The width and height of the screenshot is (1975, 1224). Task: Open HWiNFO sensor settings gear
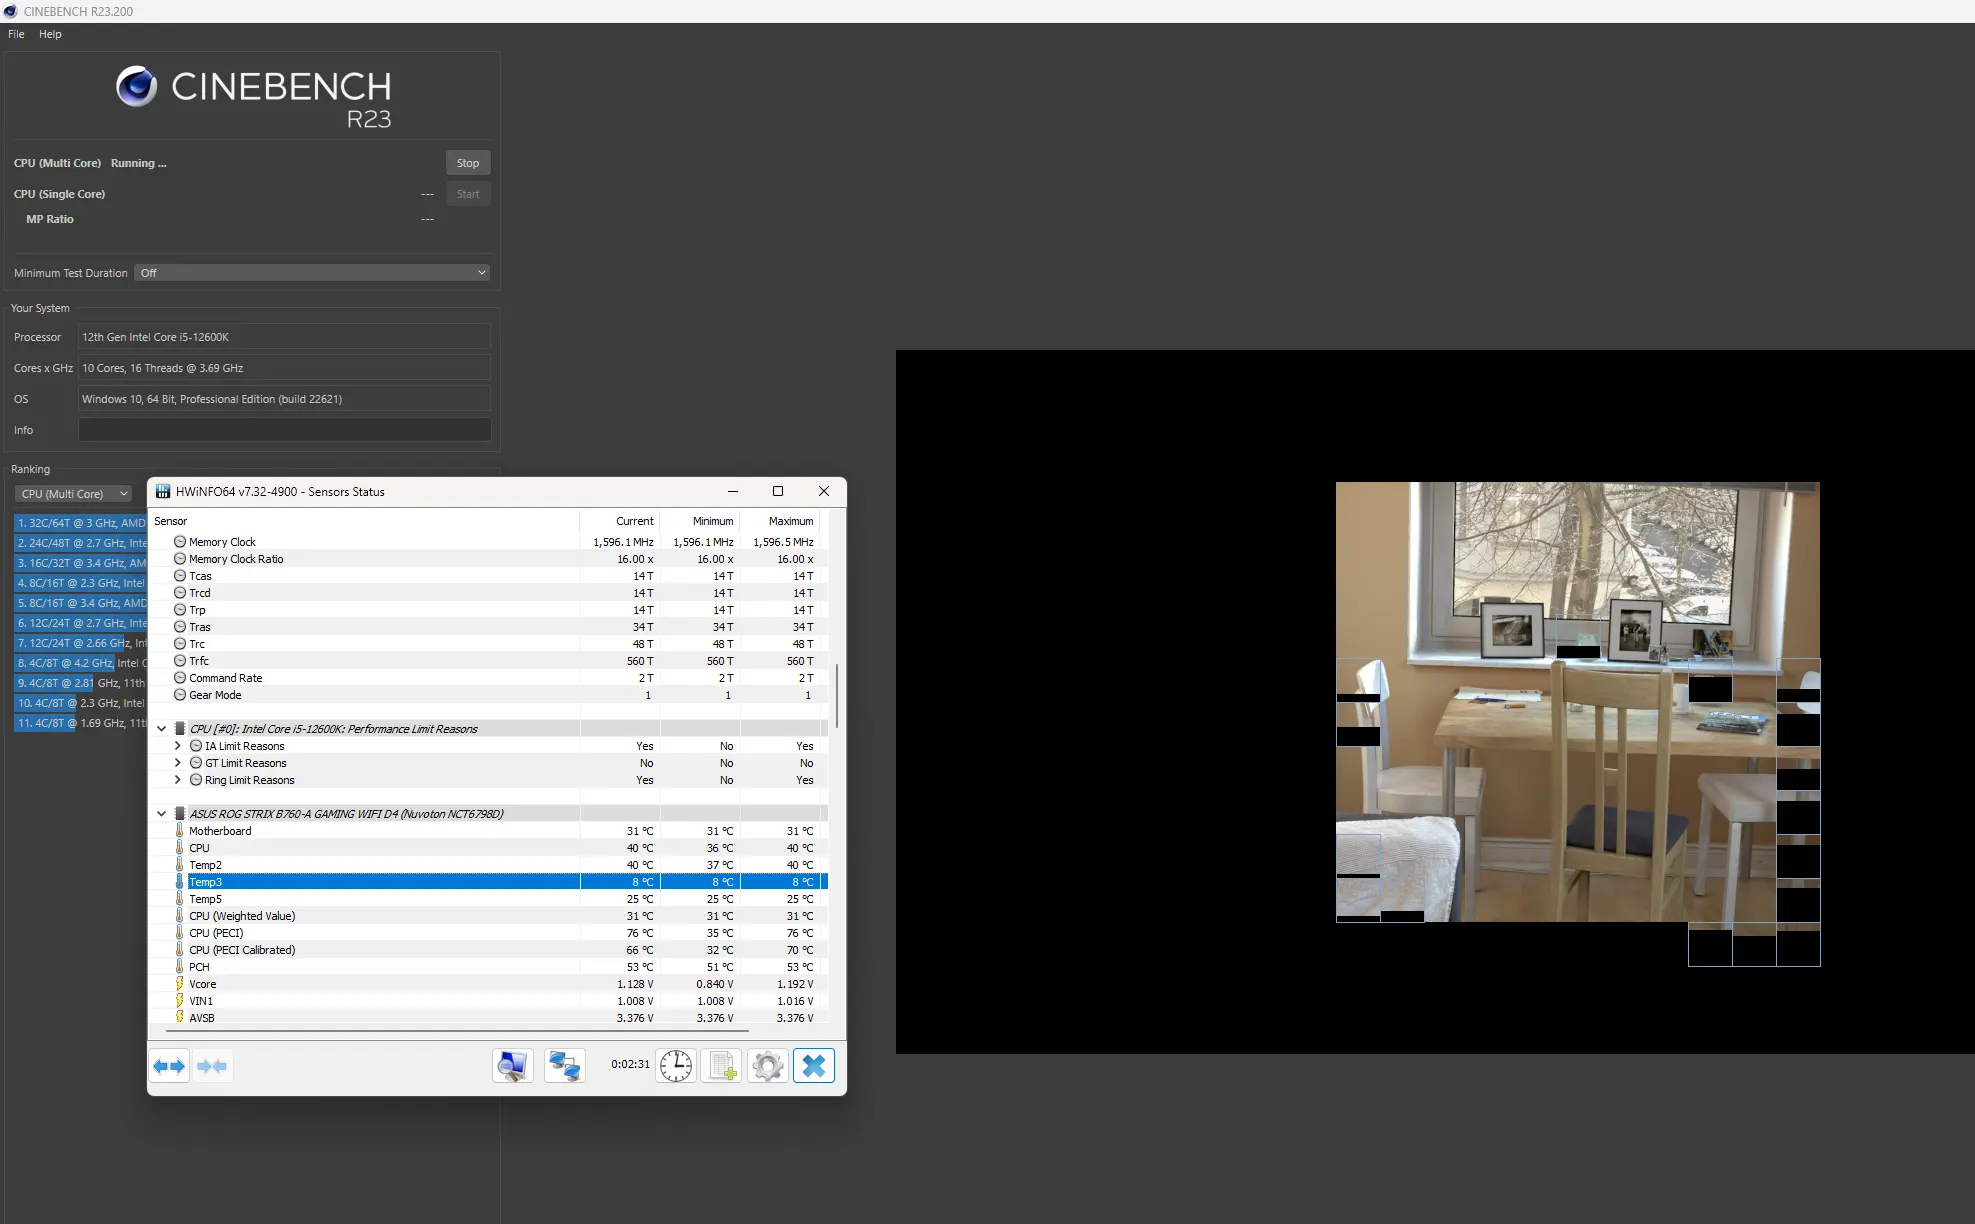pyautogui.click(x=768, y=1066)
